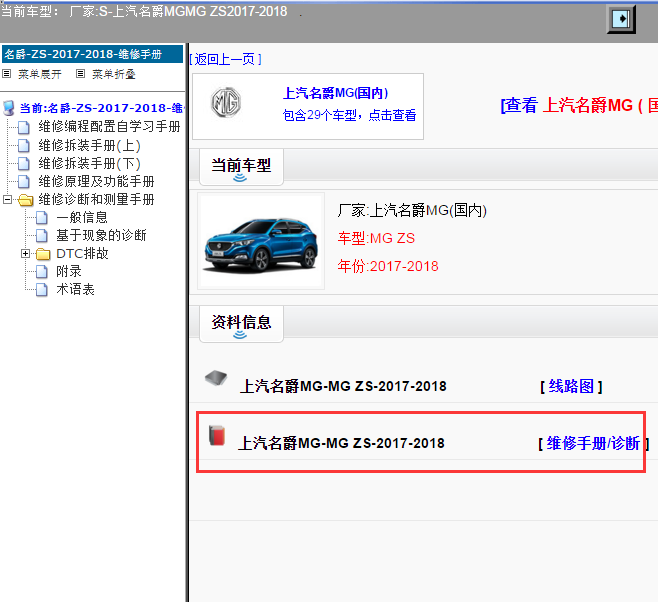This screenshot has height=602, width=658.
Task: Click page icon beside 维修拆装手册(下)
Action: (24, 164)
